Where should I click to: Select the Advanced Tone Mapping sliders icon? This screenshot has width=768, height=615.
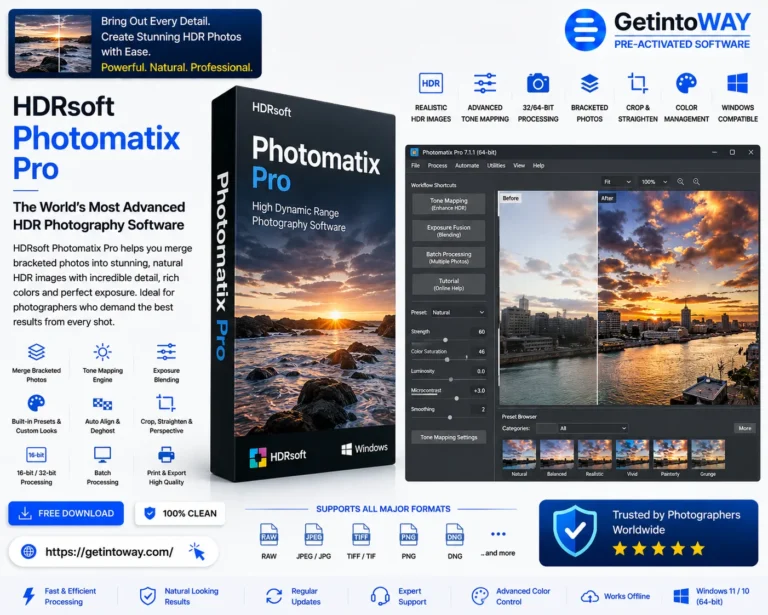[x=484, y=83]
